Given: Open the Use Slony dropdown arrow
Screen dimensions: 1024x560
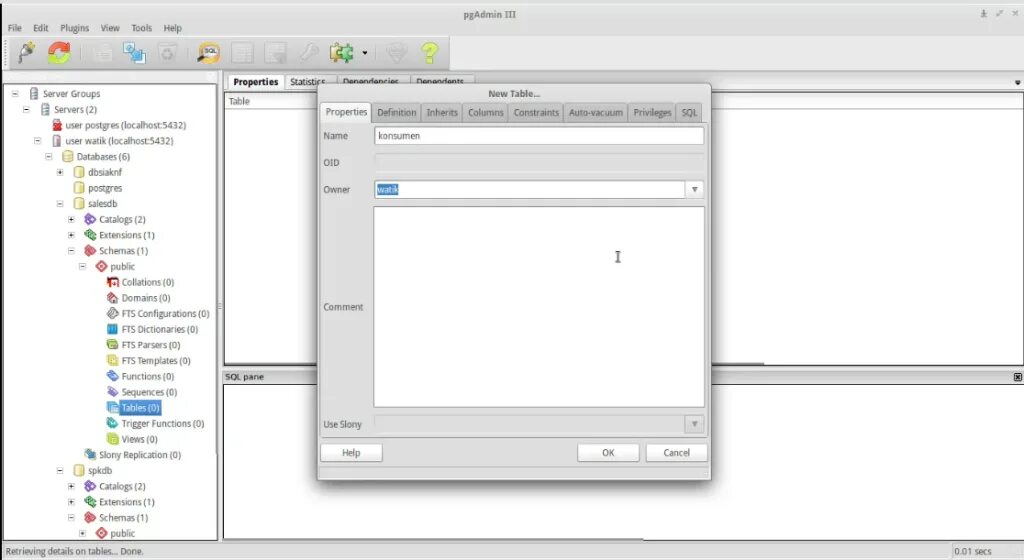Looking at the screenshot, I should tap(694, 424).
